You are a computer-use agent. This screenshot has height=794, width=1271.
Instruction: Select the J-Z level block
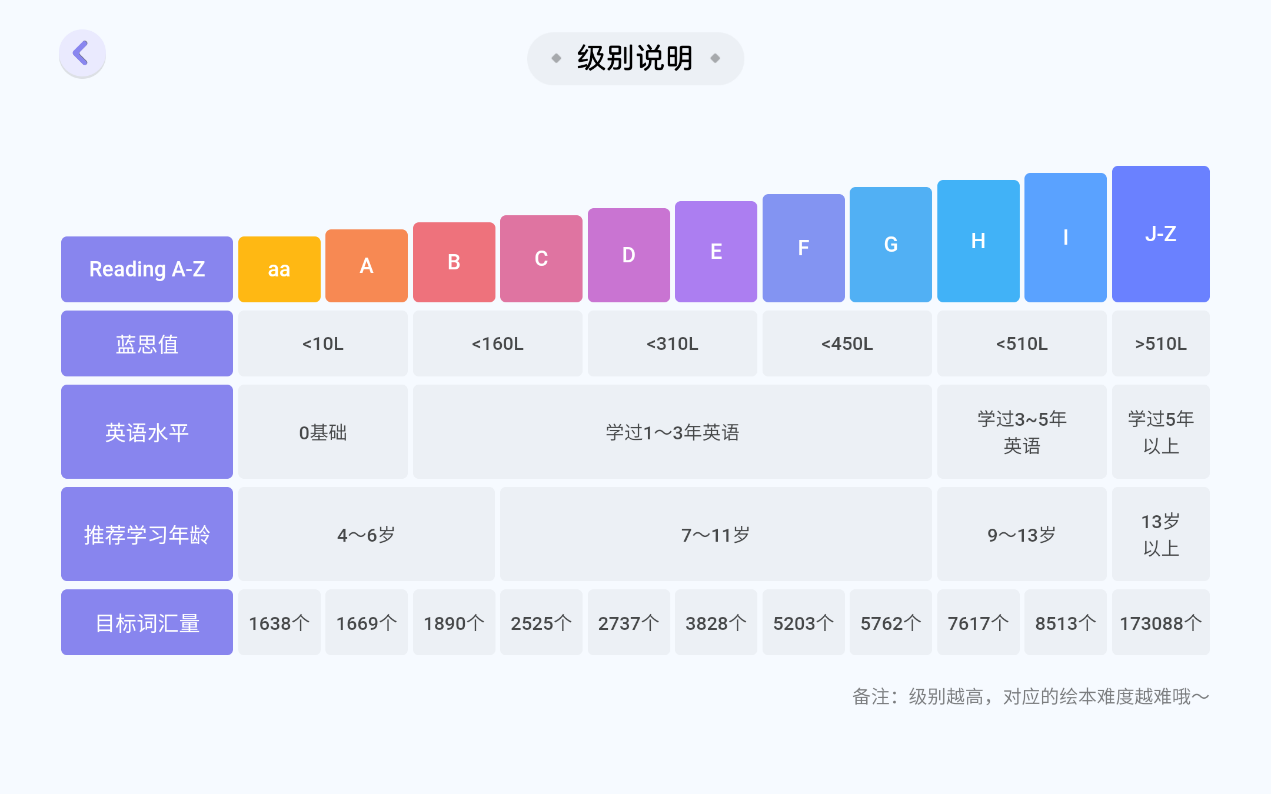click(1161, 234)
